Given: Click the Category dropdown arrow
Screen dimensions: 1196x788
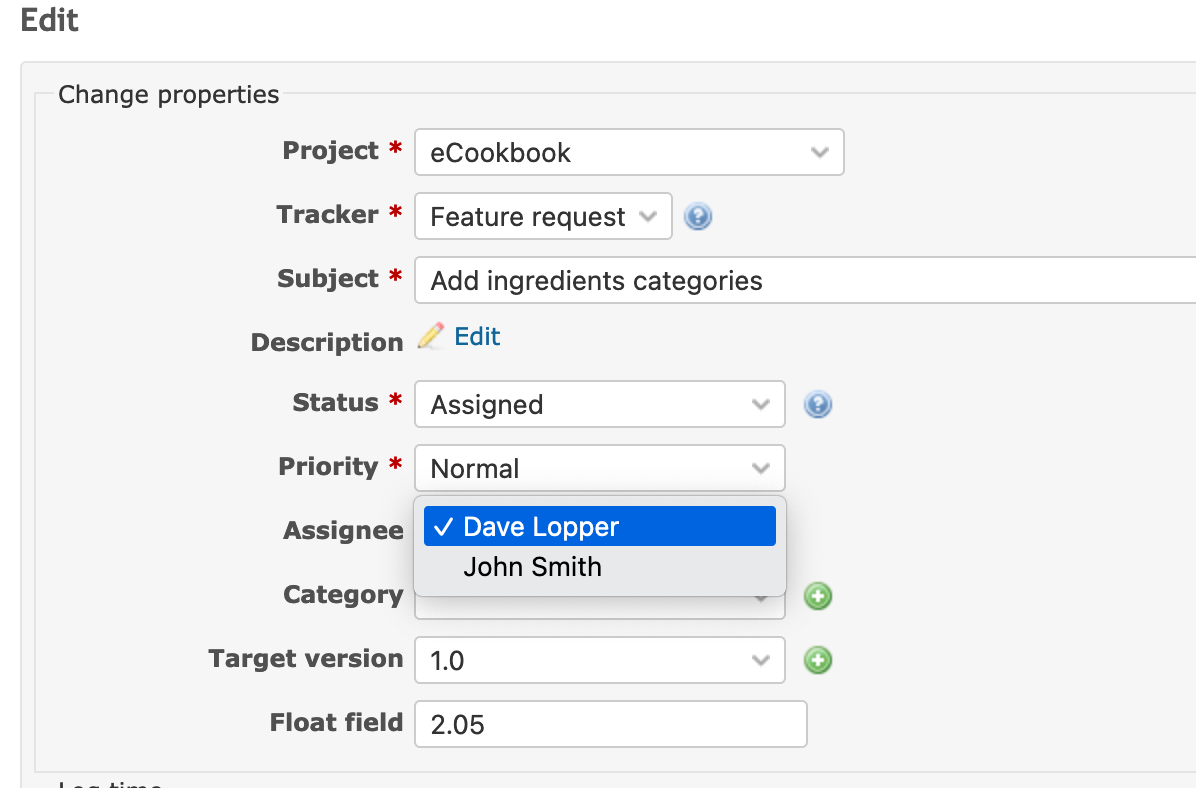Looking at the screenshot, I should [760, 601].
